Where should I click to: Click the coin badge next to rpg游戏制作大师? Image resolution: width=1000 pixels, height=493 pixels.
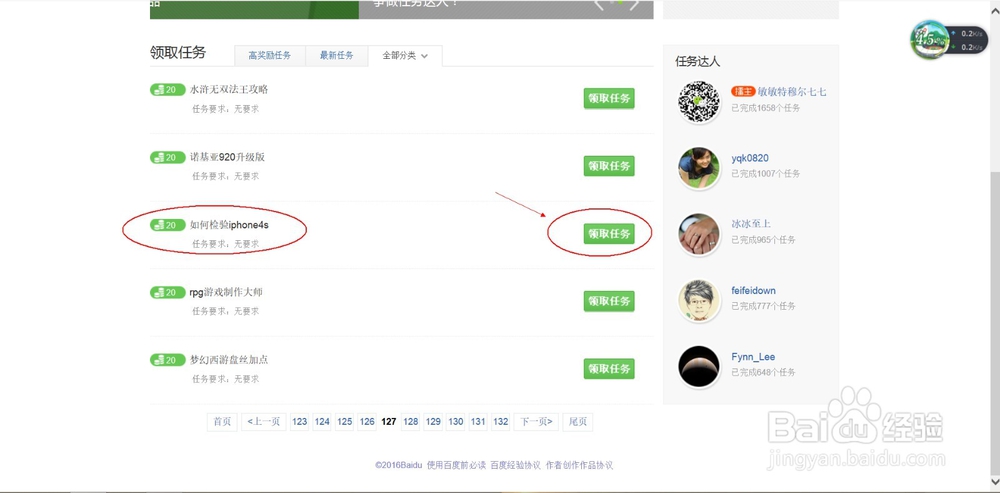point(168,293)
